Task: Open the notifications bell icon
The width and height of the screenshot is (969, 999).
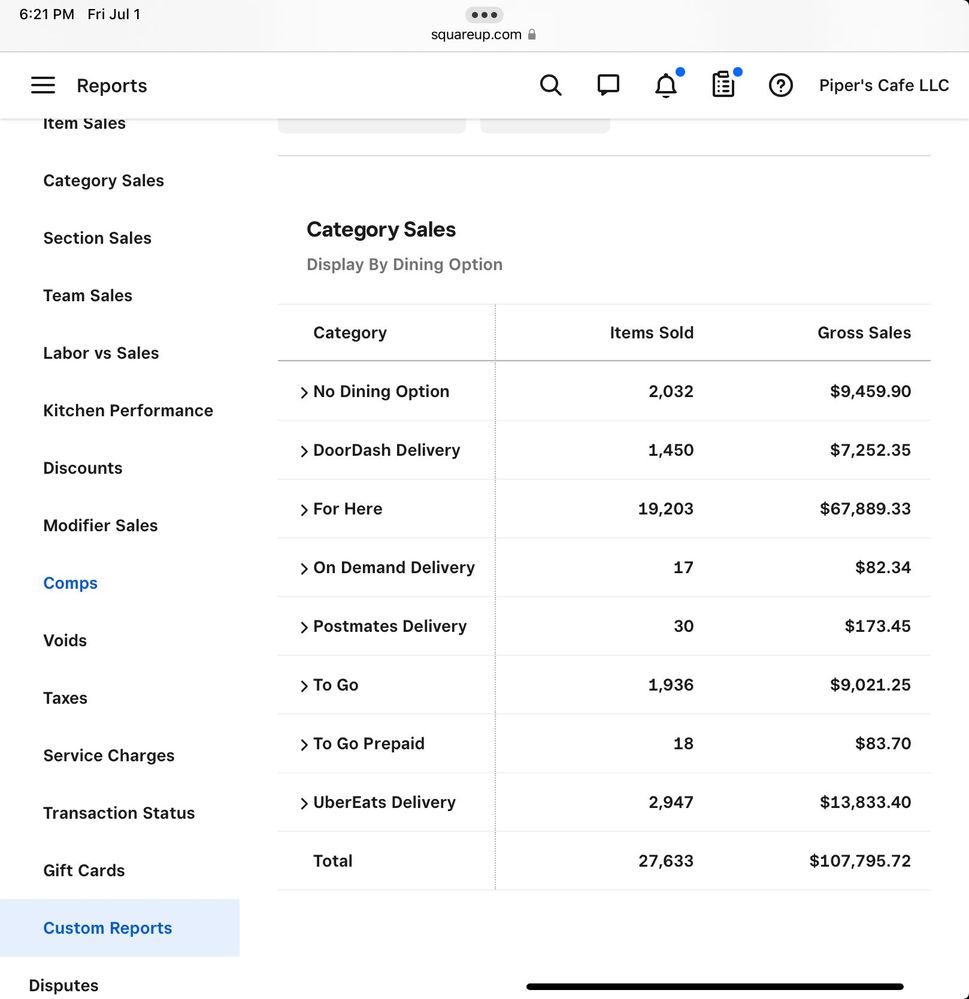Action: pos(666,86)
